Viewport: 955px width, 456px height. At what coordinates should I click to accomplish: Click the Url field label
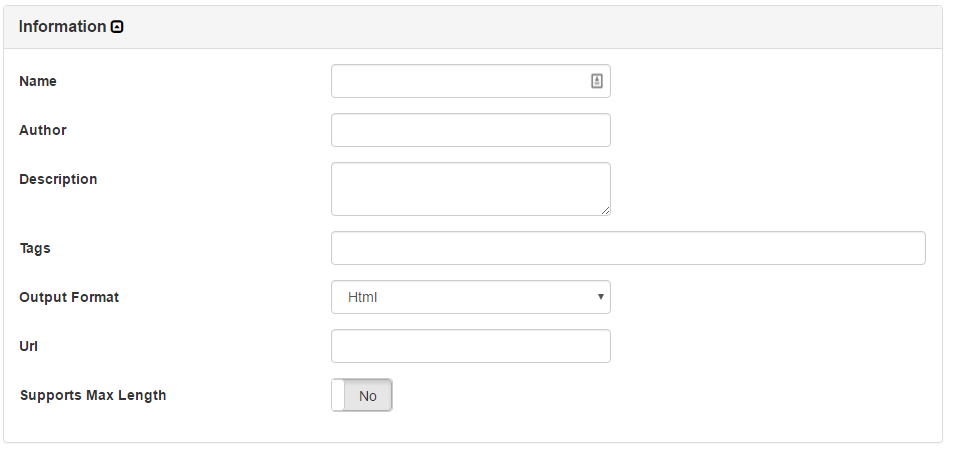[x=28, y=346]
